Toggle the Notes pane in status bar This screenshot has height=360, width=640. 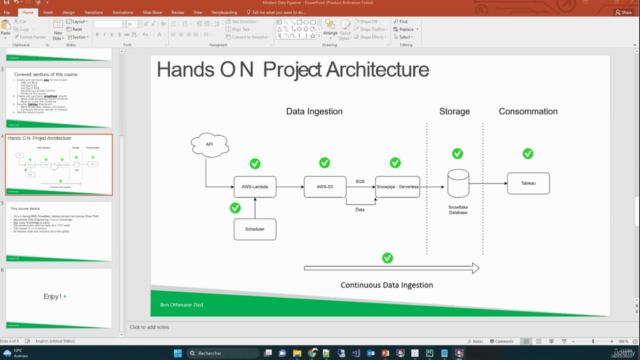pos(476,341)
